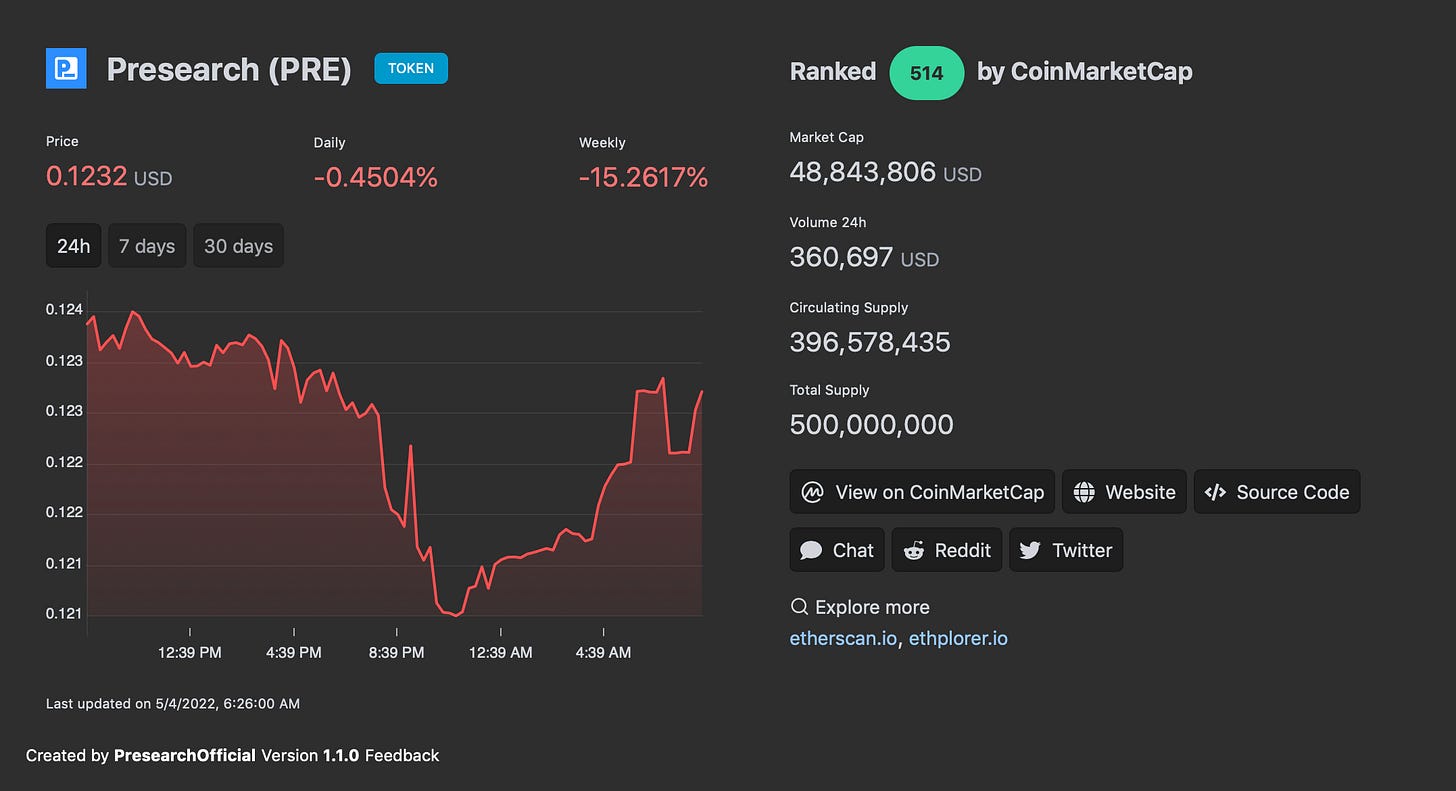Click the version number 1.1.0
1456x791 pixels.
(x=340, y=755)
